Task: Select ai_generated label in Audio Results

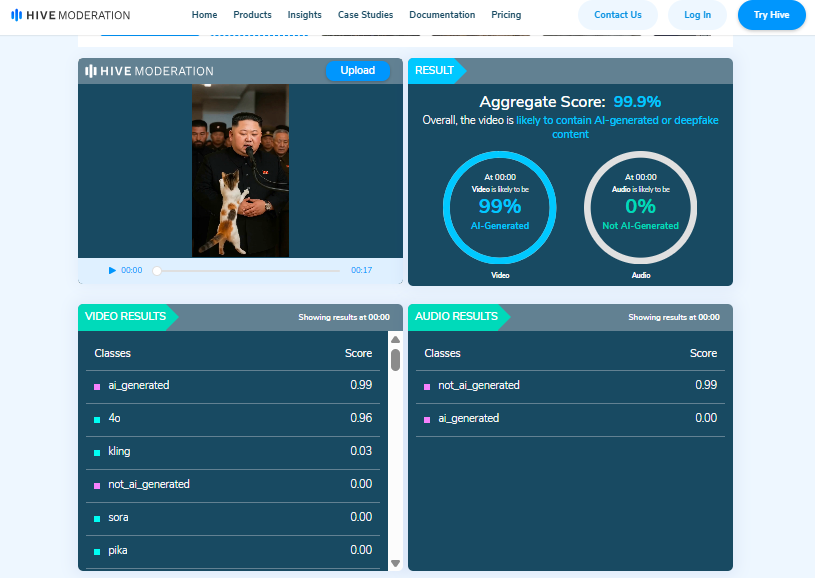Action: tap(468, 418)
